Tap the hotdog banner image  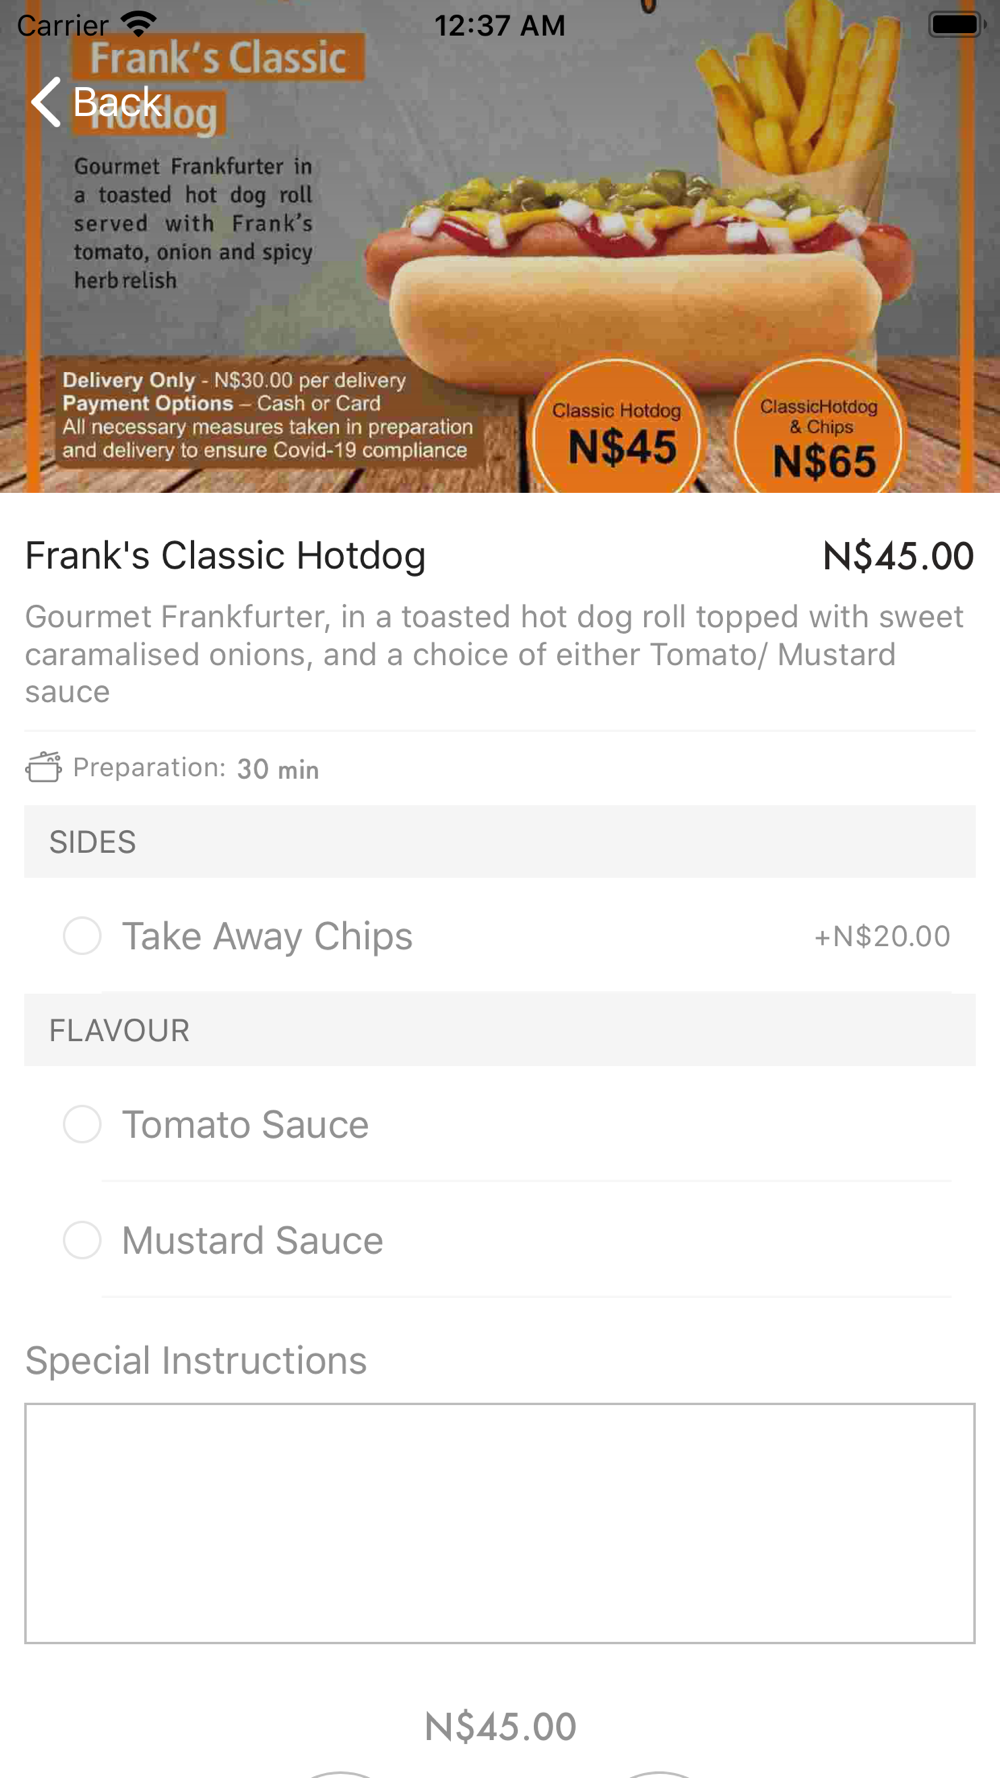click(x=500, y=246)
